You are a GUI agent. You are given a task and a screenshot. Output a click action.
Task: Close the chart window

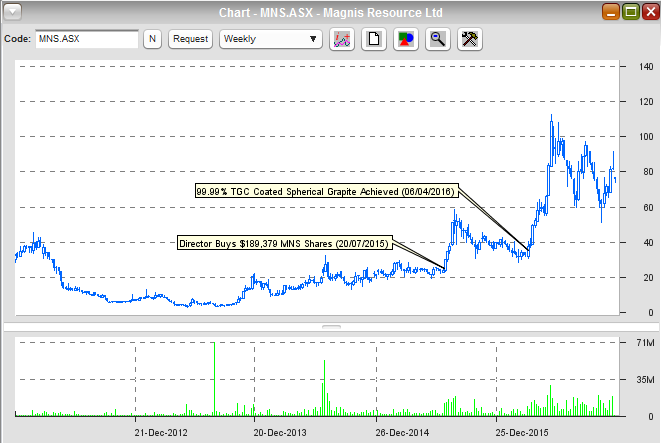(650, 11)
